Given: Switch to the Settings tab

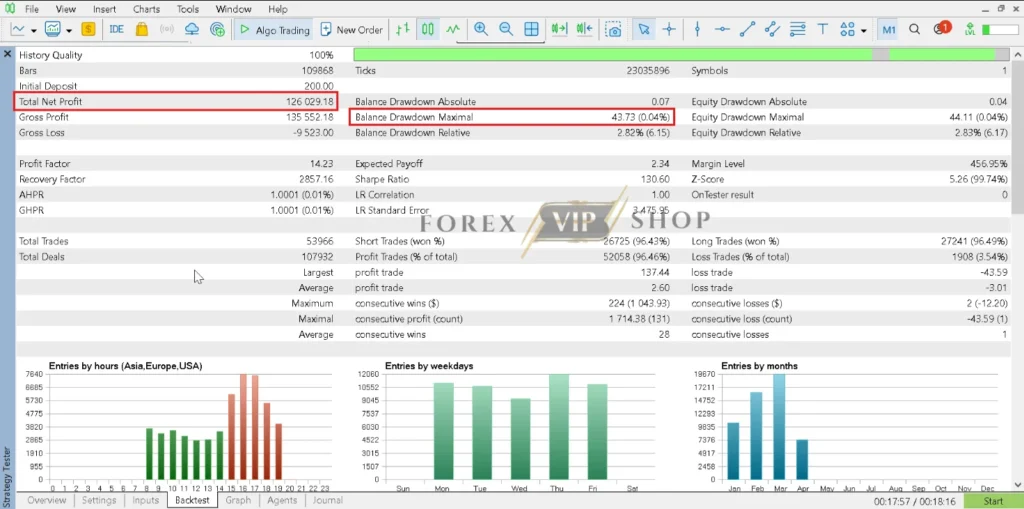Looking at the screenshot, I should 99,501.
